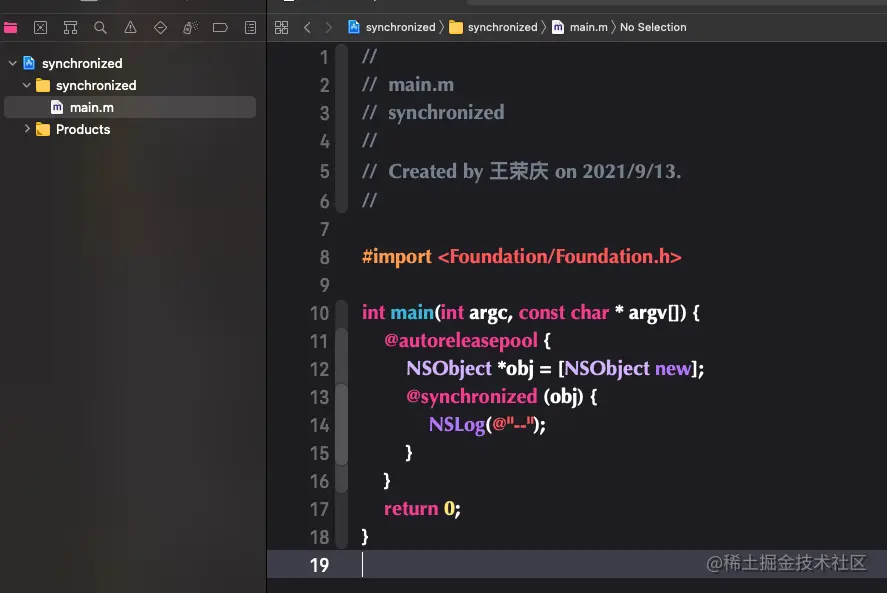Open the Project navigator folder icon
Viewport: 887px width, 593px height.
click(x=11, y=27)
